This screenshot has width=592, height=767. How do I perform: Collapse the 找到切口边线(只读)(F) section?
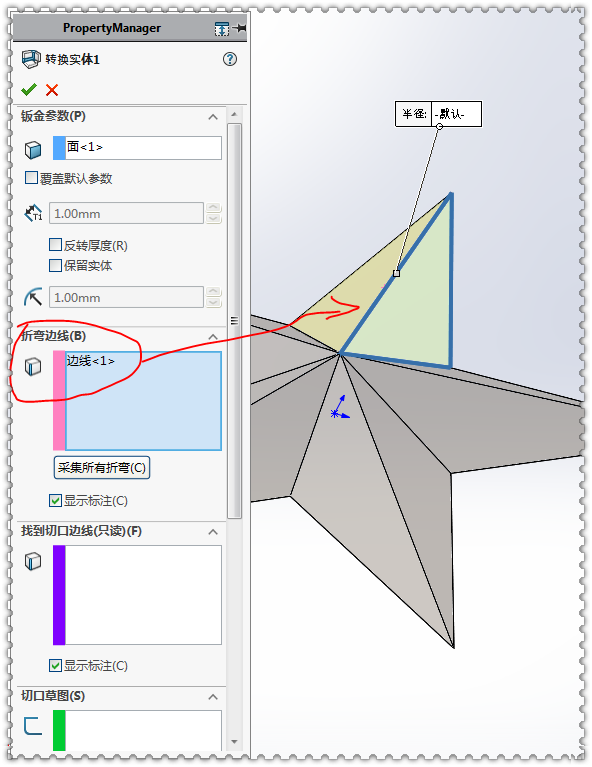tap(213, 532)
